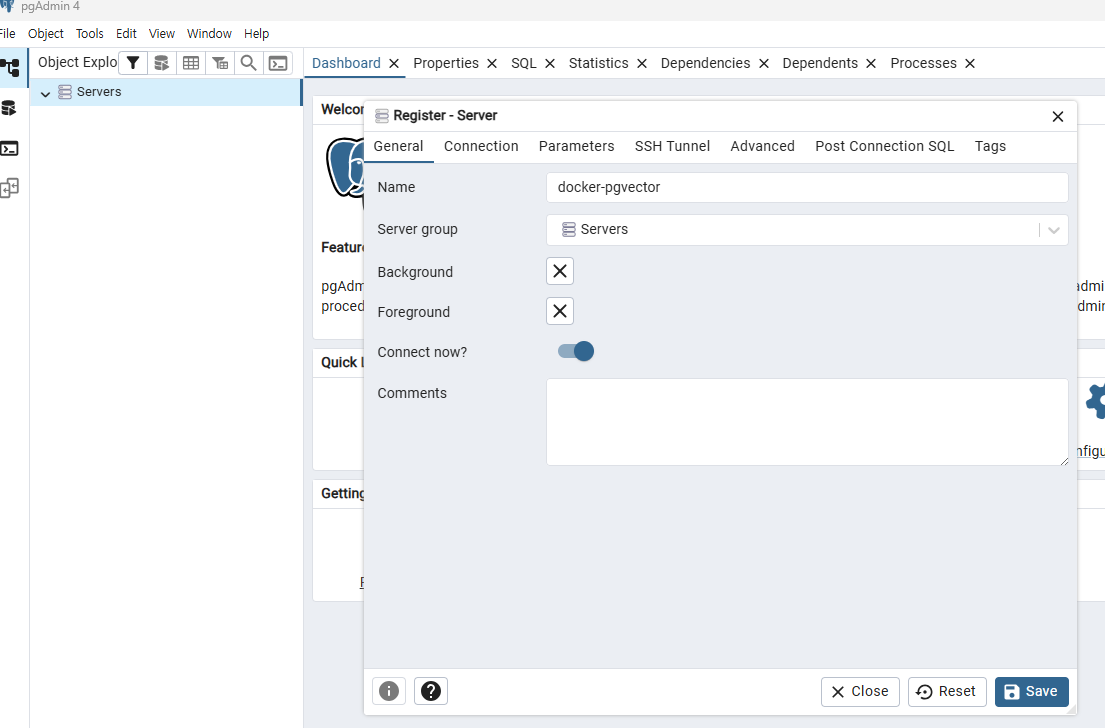Open the PSQL terminal sidebar icon
Image resolution: width=1105 pixels, height=728 pixels.
(9, 148)
